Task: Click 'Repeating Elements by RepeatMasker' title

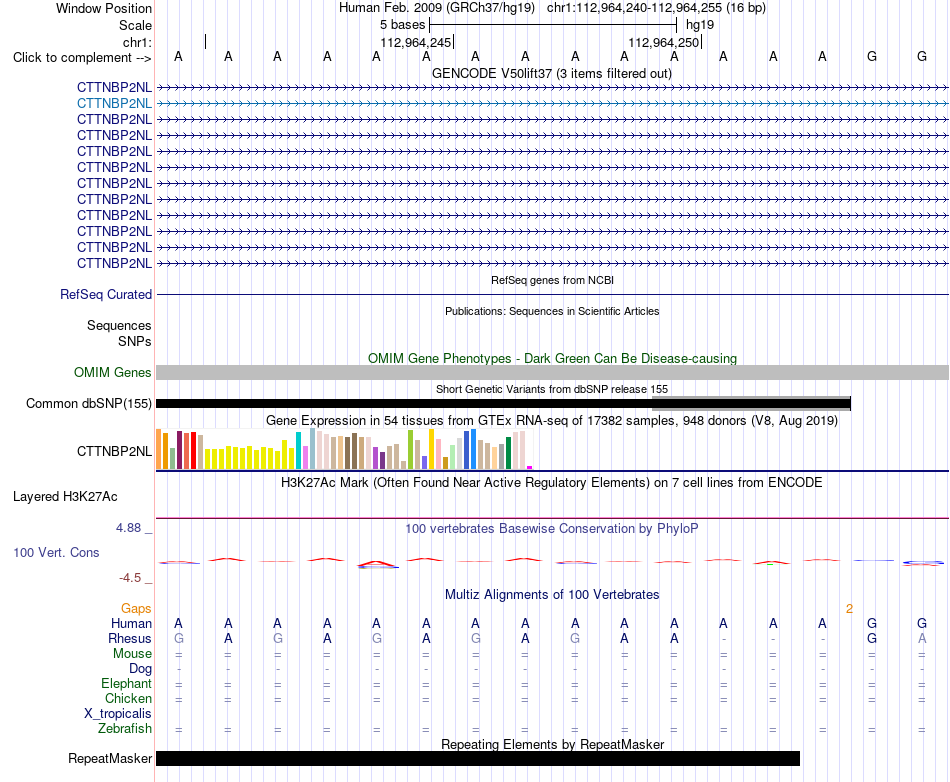Action: point(552,744)
